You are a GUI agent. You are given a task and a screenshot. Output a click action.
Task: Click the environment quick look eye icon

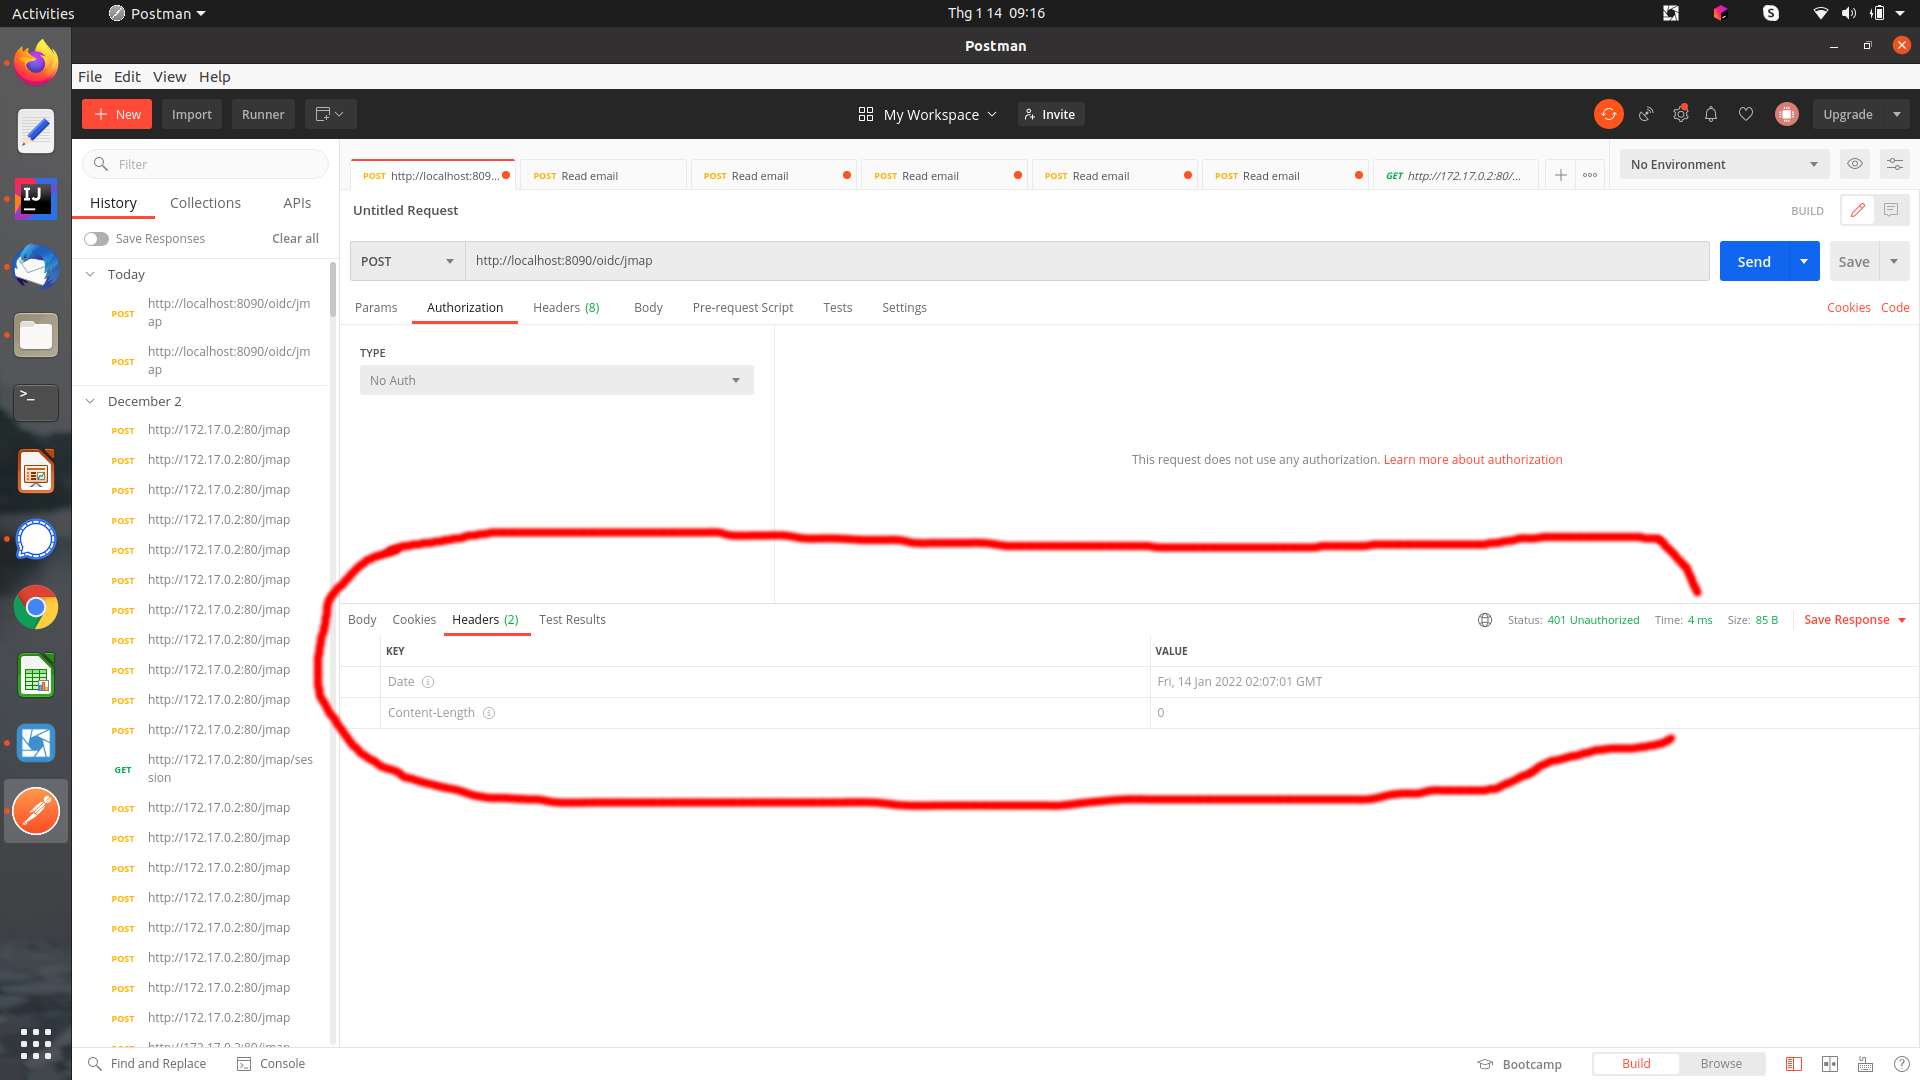point(1854,164)
